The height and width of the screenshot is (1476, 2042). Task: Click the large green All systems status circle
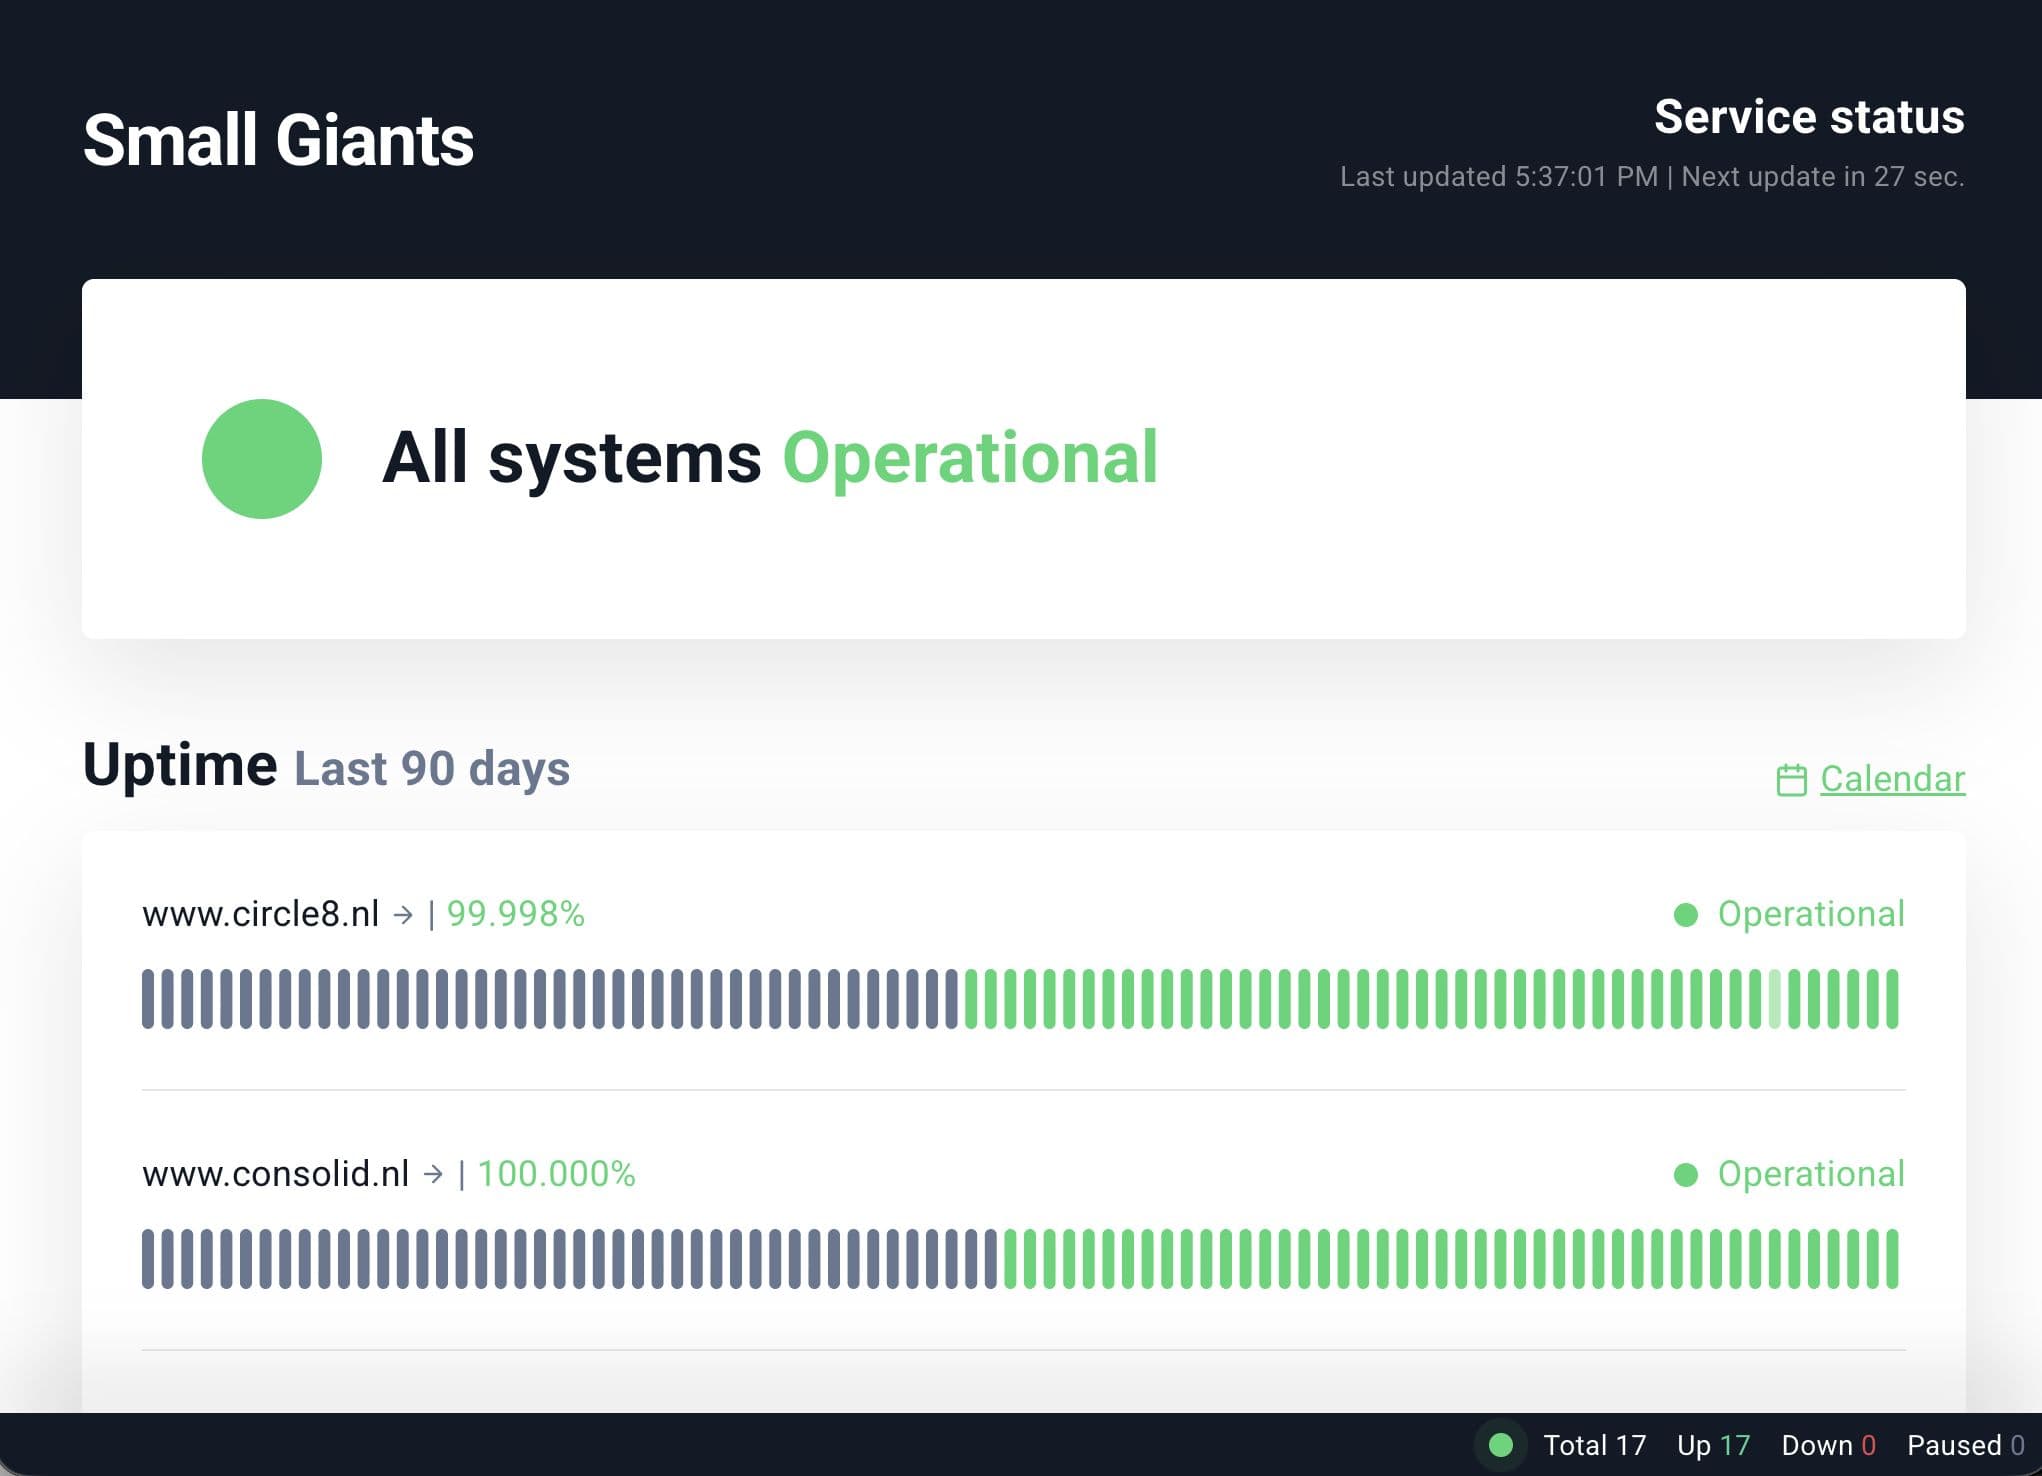pos(262,459)
